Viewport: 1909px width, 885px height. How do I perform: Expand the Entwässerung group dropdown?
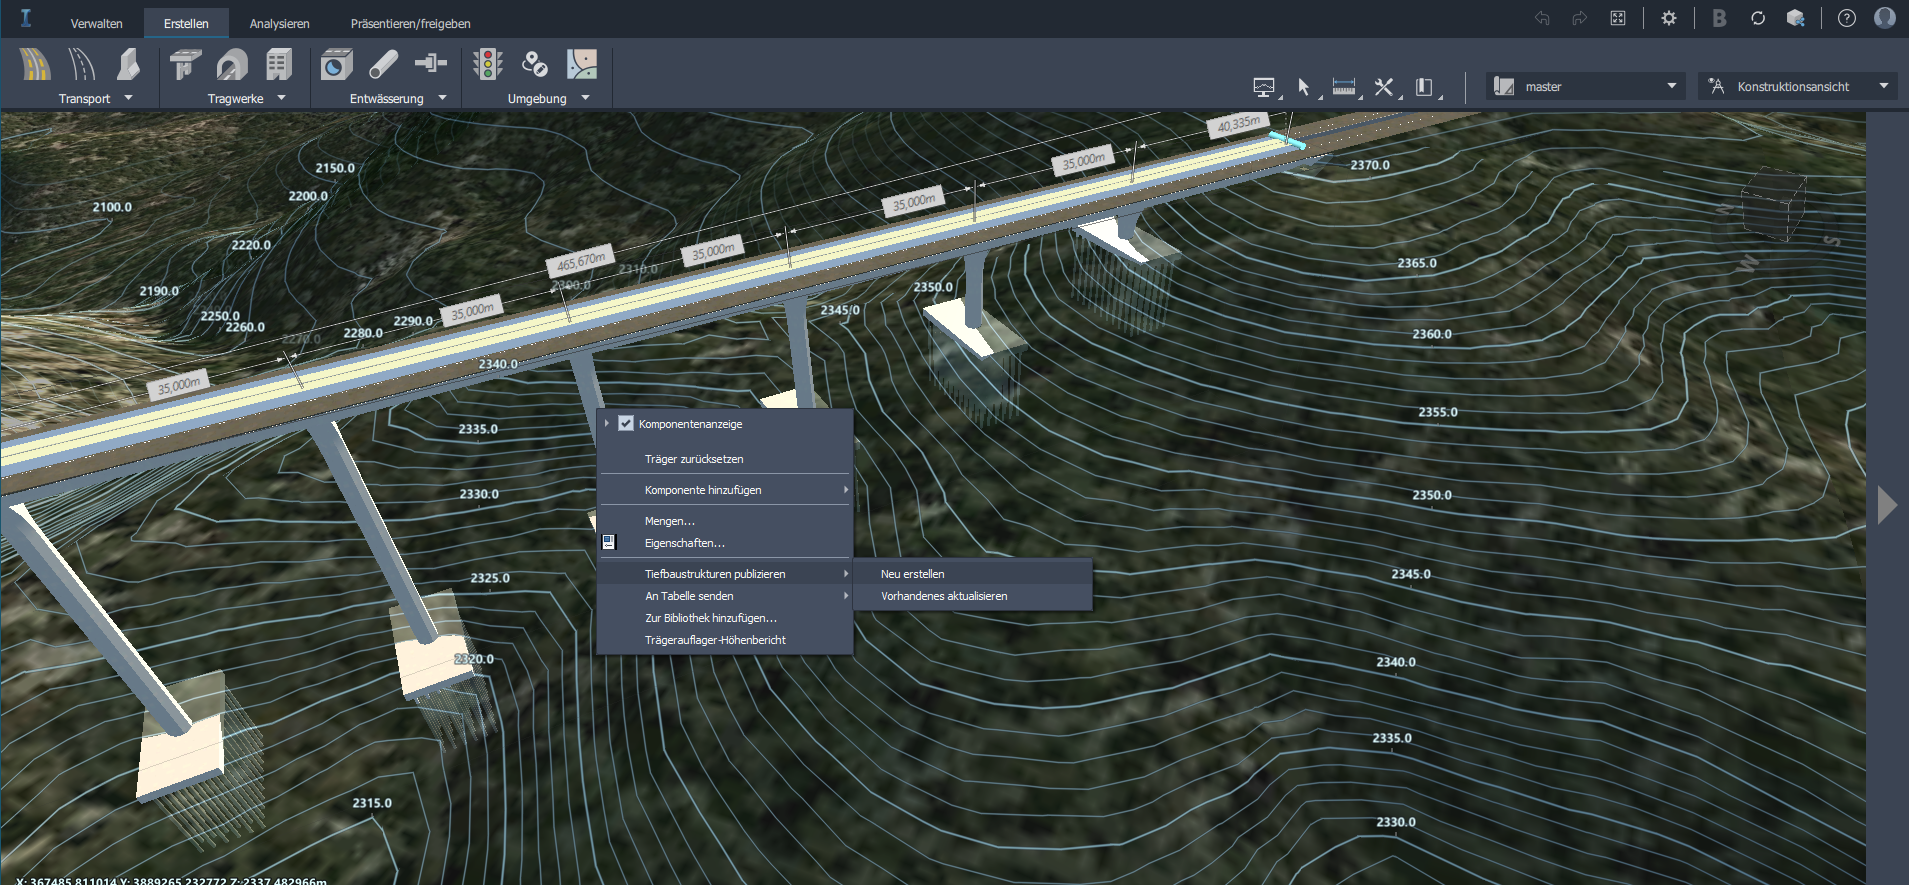(x=442, y=98)
